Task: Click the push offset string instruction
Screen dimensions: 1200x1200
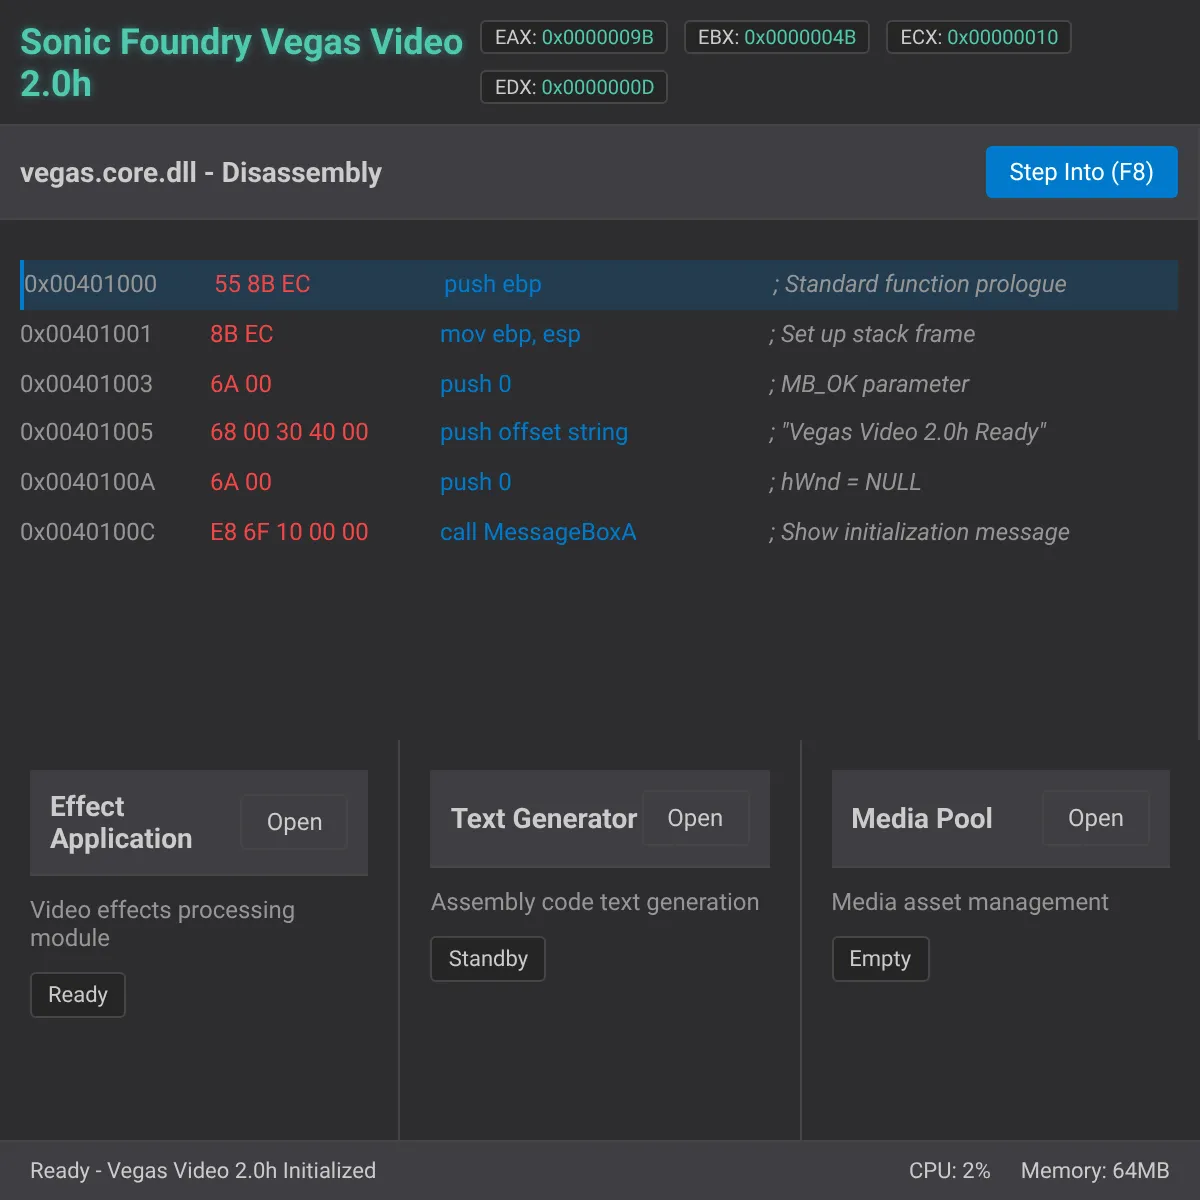Action: [534, 432]
